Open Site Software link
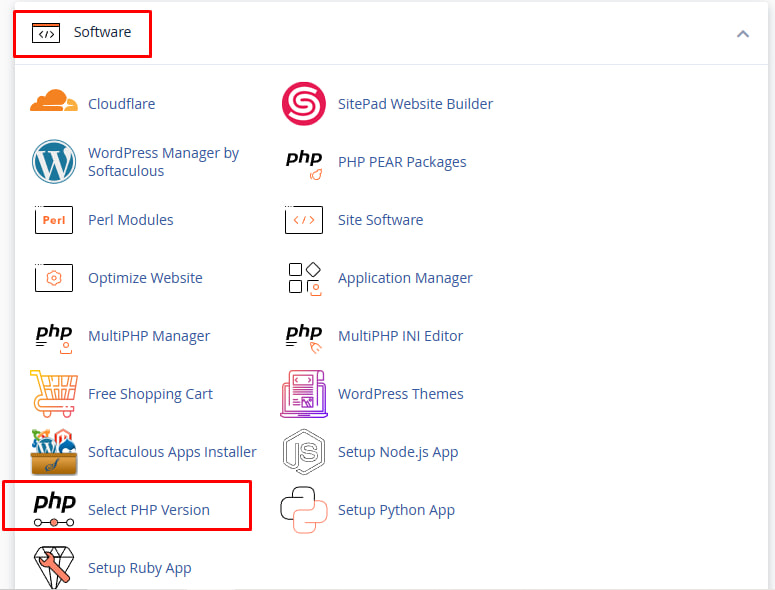This screenshot has width=775, height=590. (x=381, y=220)
